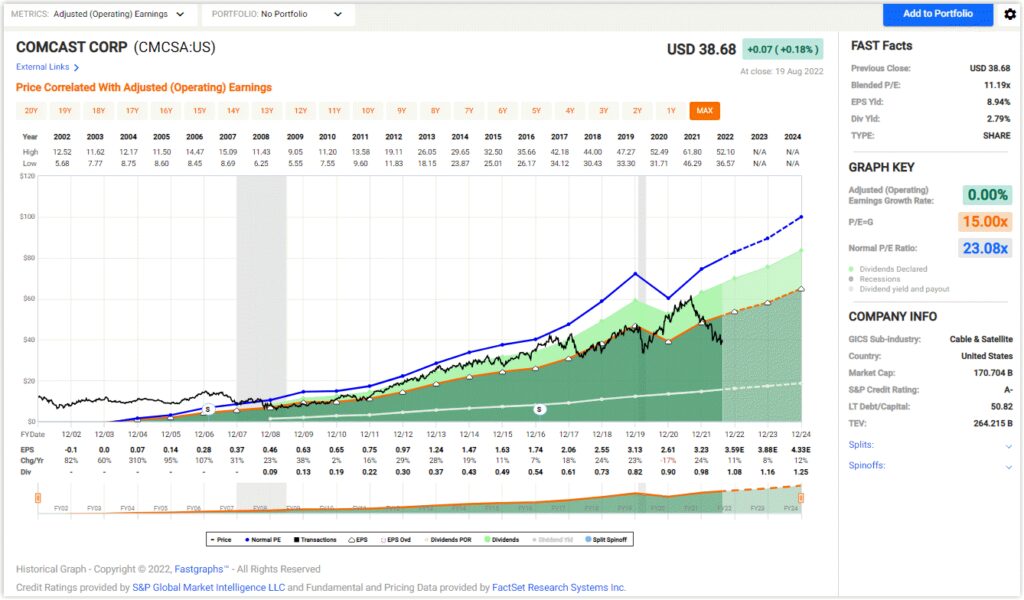Toggle Dividend yield and payout key

tap(899, 289)
